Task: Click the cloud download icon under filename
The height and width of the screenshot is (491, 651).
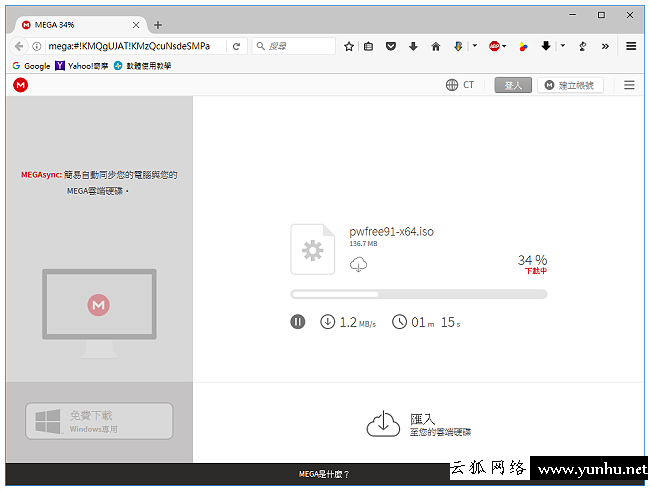Action: pyautogui.click(x=358, y=264)
